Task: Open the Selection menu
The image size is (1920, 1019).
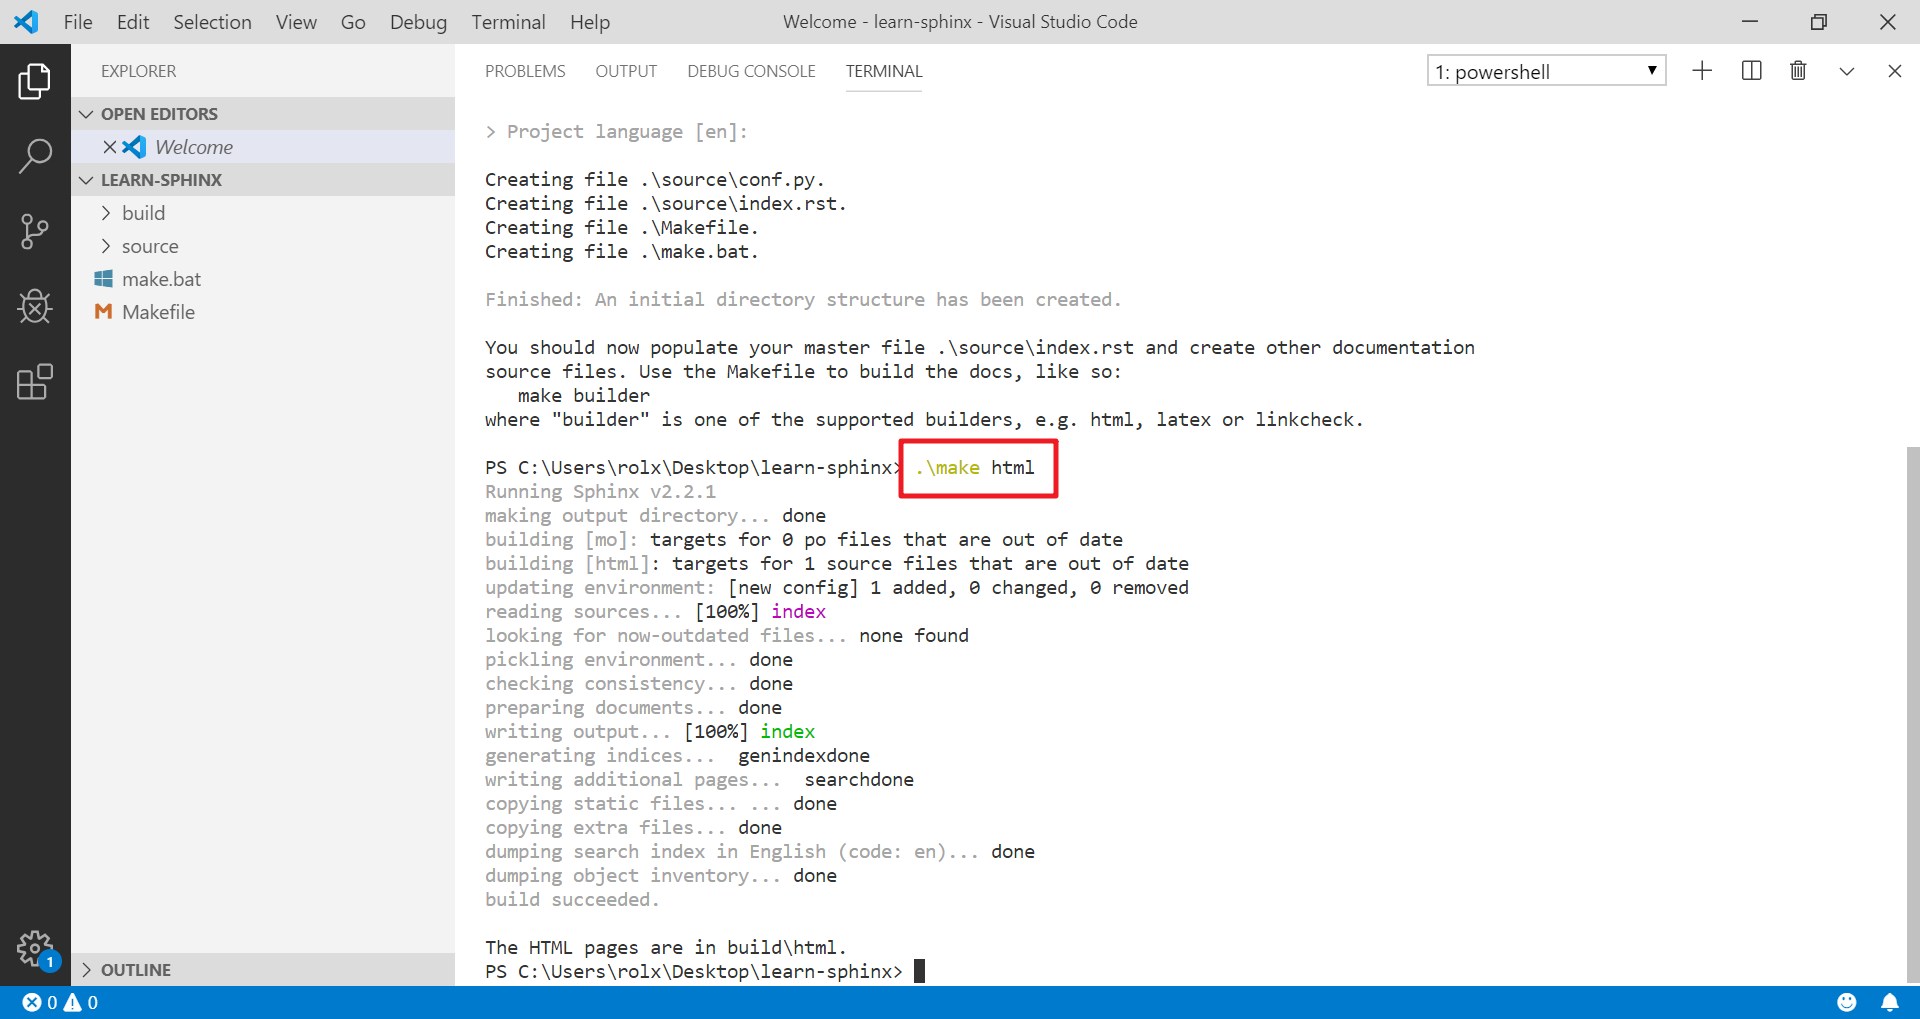Action: click(x=212, y=22)
